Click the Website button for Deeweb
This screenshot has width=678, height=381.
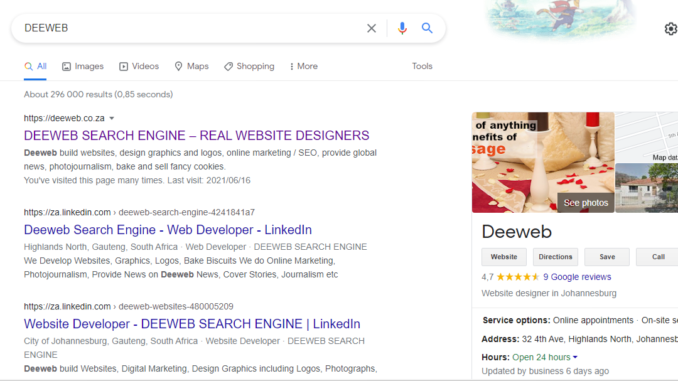click(x=504, y=257)
